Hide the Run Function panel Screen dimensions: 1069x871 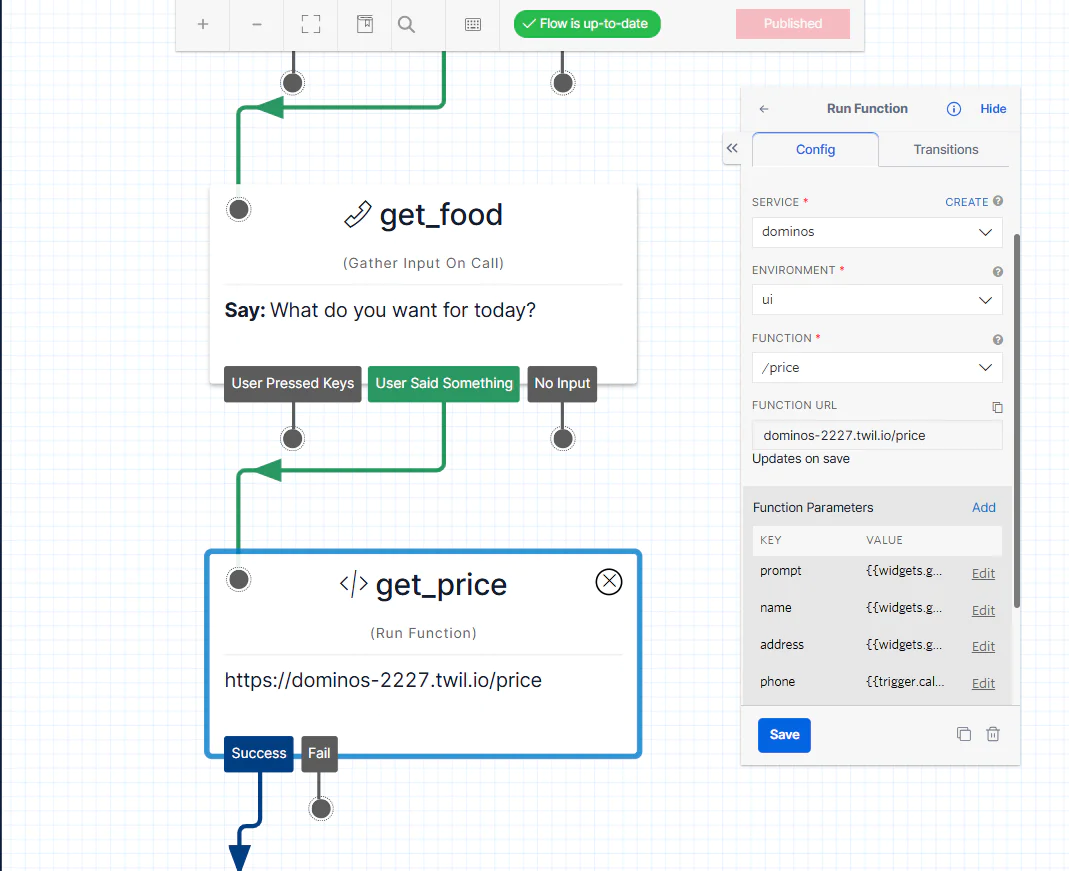[993, 109]
